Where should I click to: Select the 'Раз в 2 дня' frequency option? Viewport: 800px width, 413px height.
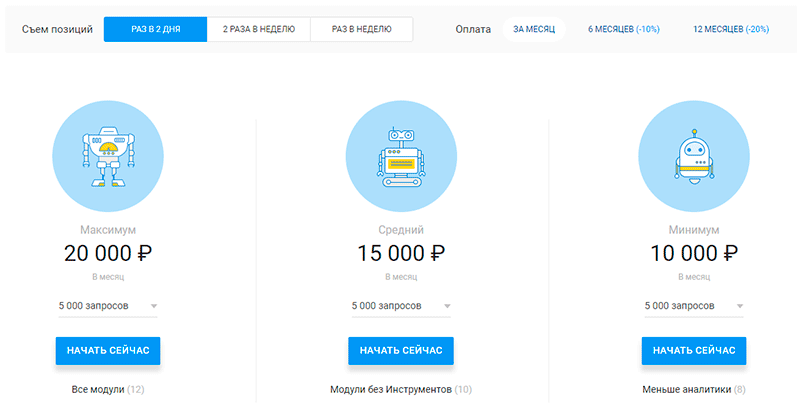point(156,29)
